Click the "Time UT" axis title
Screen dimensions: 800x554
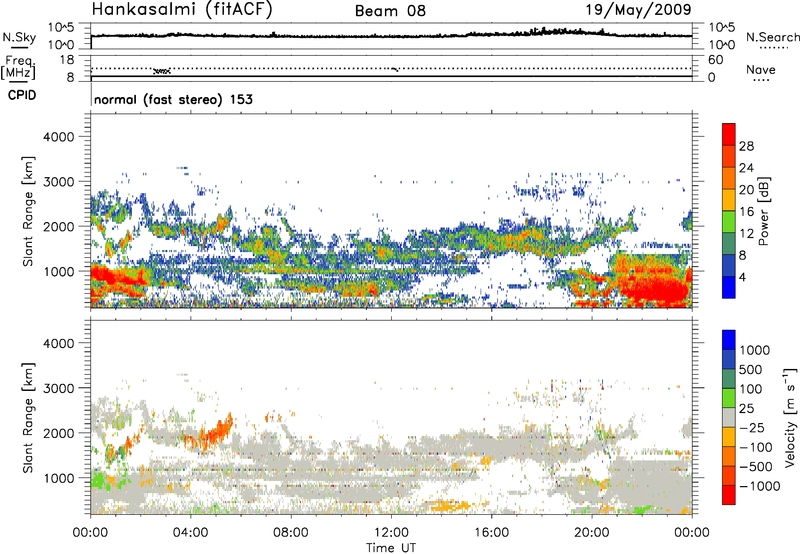click(391, 548)
